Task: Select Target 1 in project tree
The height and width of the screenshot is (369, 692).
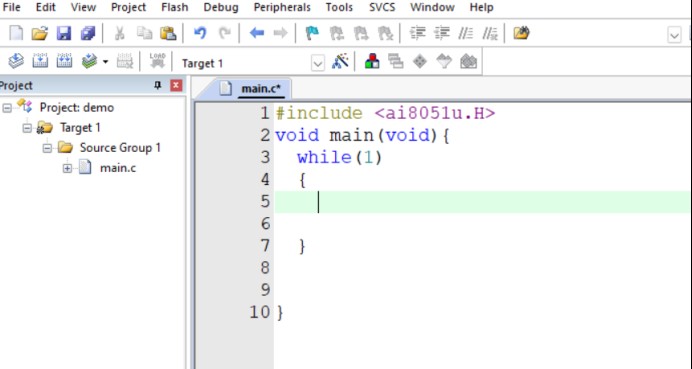Action: (80, 128)
